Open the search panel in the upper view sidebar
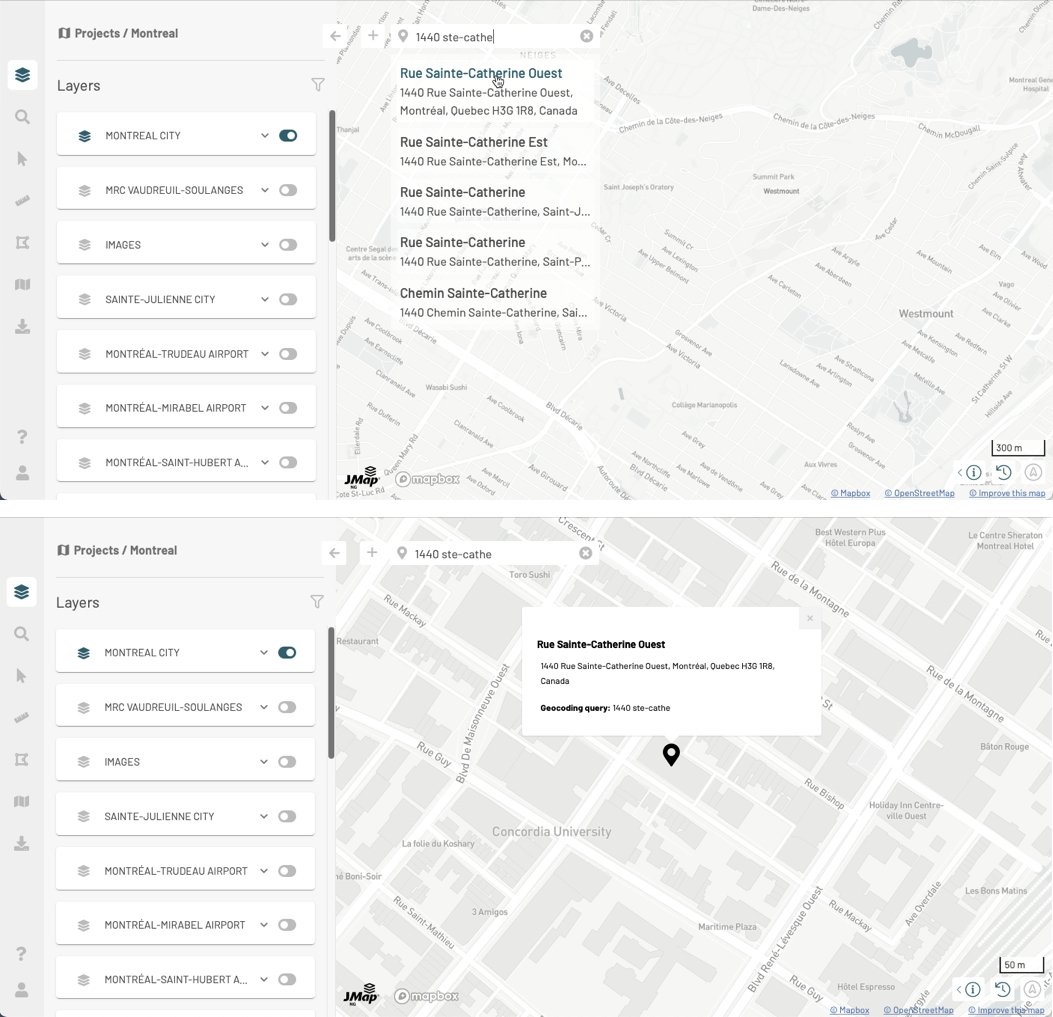This screenshot has height=1017, width=1053. point(22,117)
